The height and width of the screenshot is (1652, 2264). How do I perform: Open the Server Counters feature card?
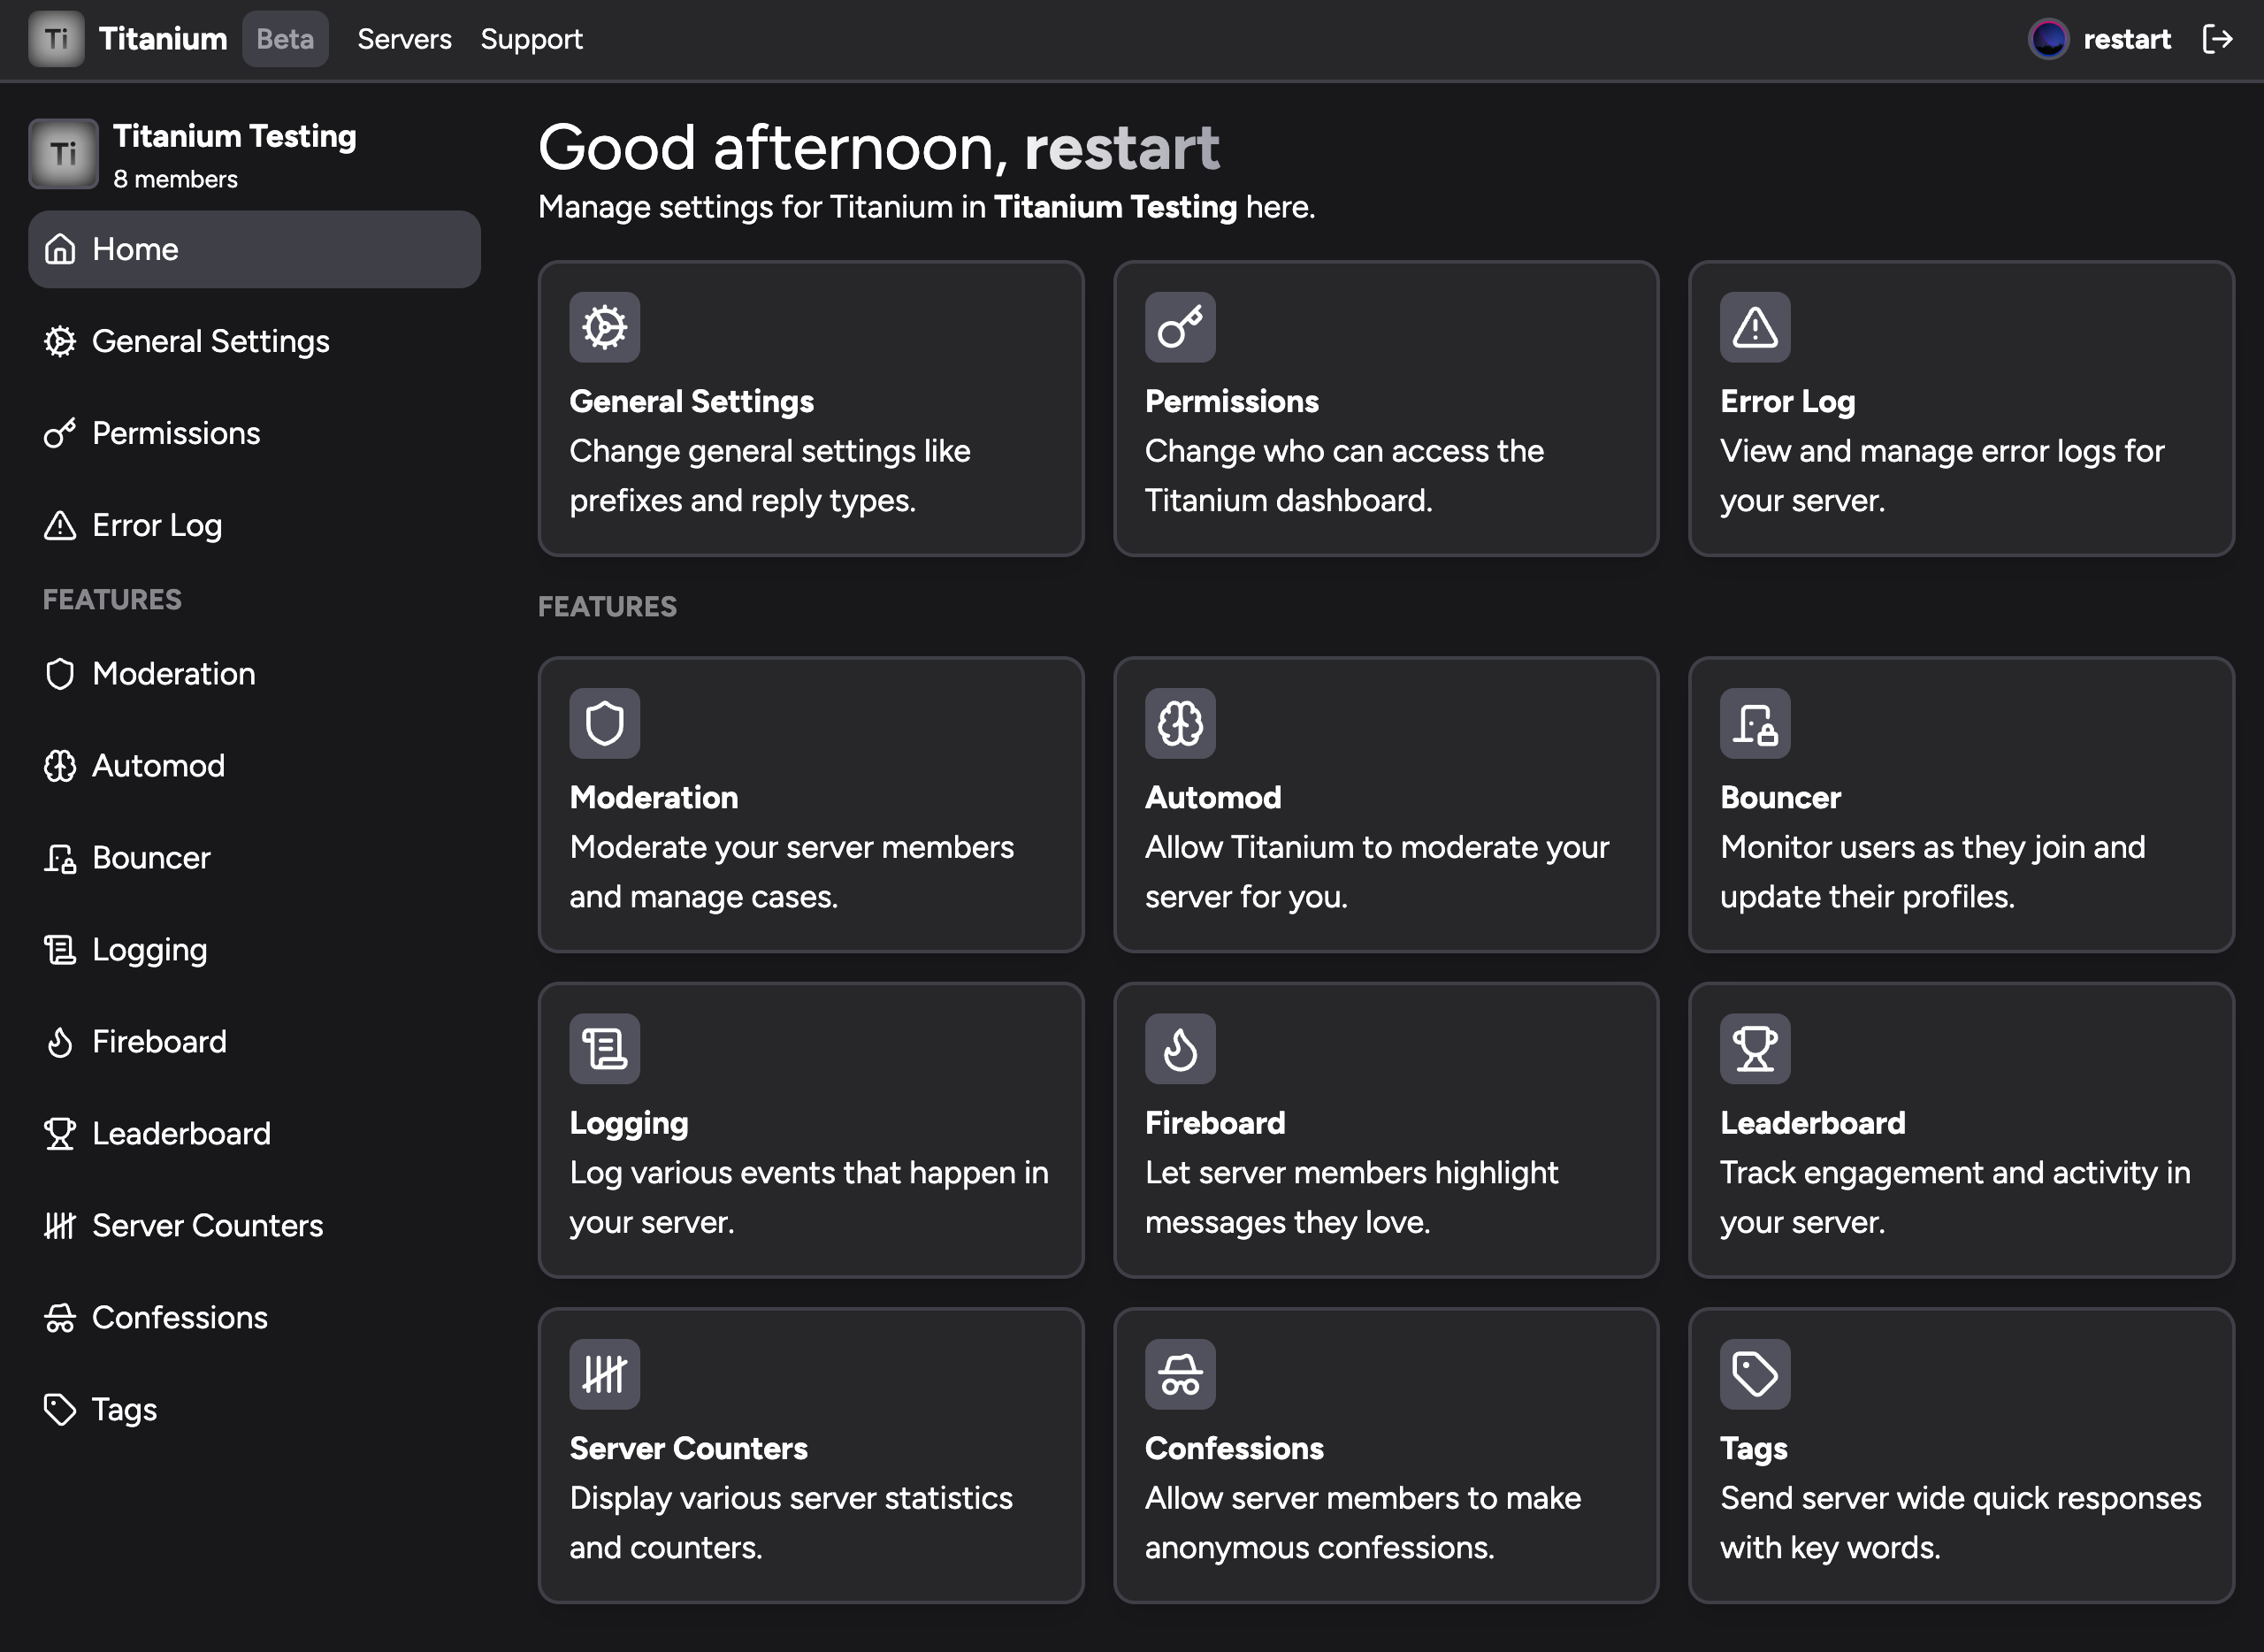point(811,1456)
